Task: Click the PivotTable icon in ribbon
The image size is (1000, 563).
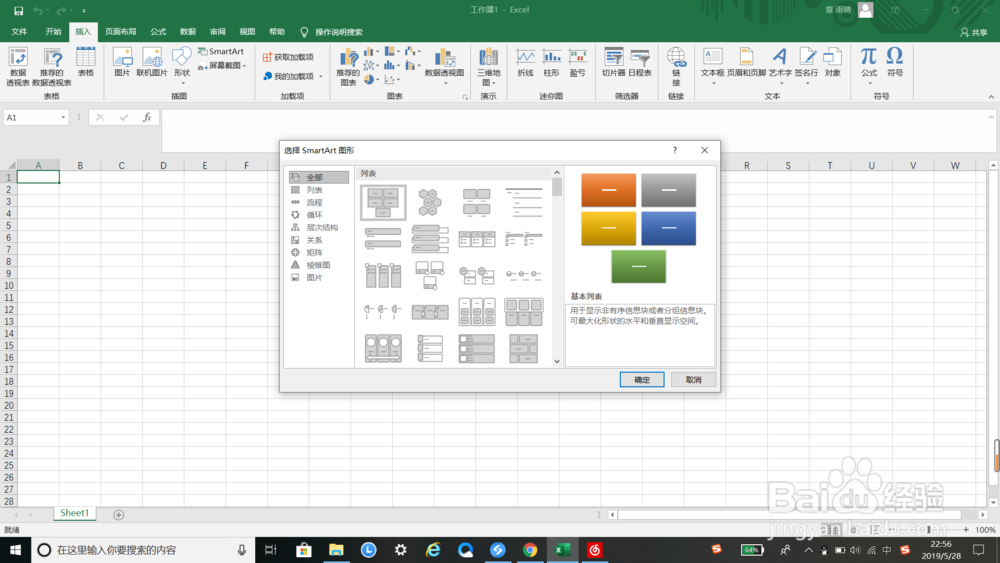Action: pos(18,66)
